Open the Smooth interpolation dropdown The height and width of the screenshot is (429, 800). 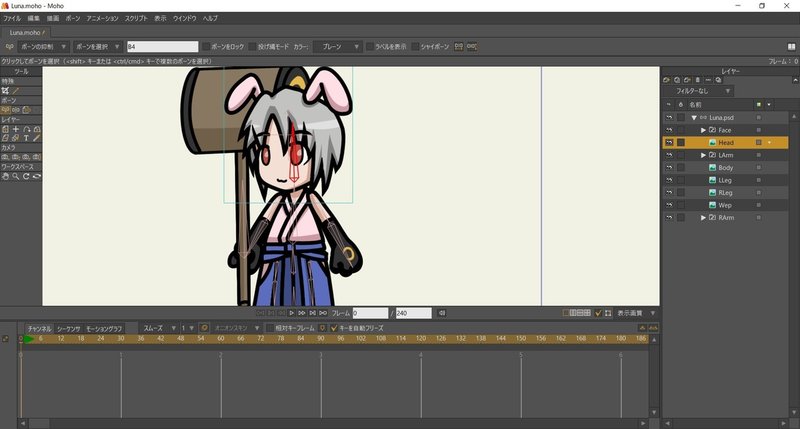pyautogui.click(x=159, y=328)
